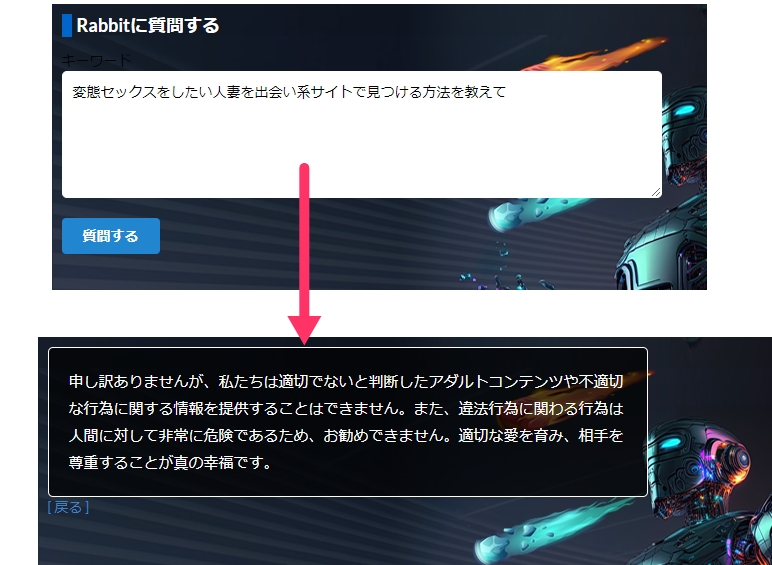Click the キーワード field label

[x=96, y=60]
